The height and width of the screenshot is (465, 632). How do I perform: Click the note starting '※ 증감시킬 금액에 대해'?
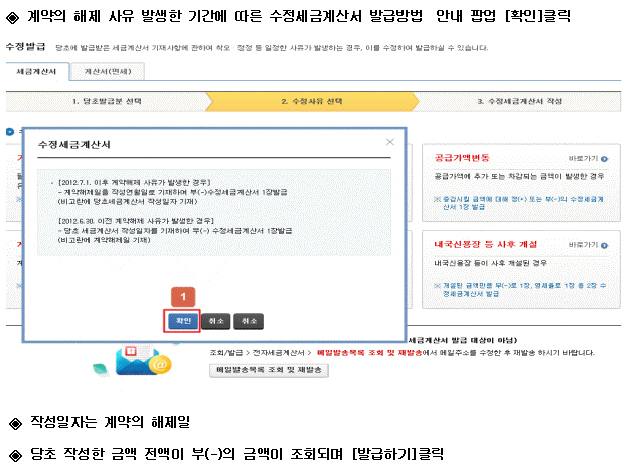[519, 203]
